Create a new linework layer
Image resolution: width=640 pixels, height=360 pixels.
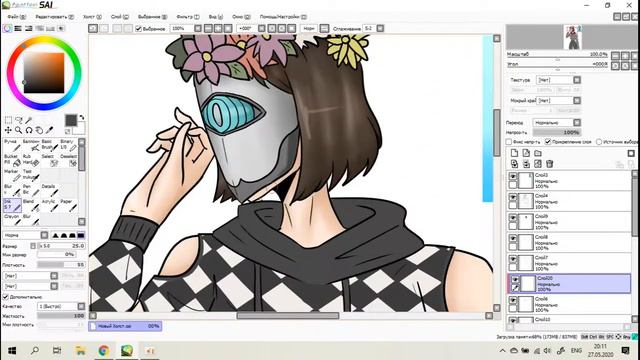[x=526, y=153]
